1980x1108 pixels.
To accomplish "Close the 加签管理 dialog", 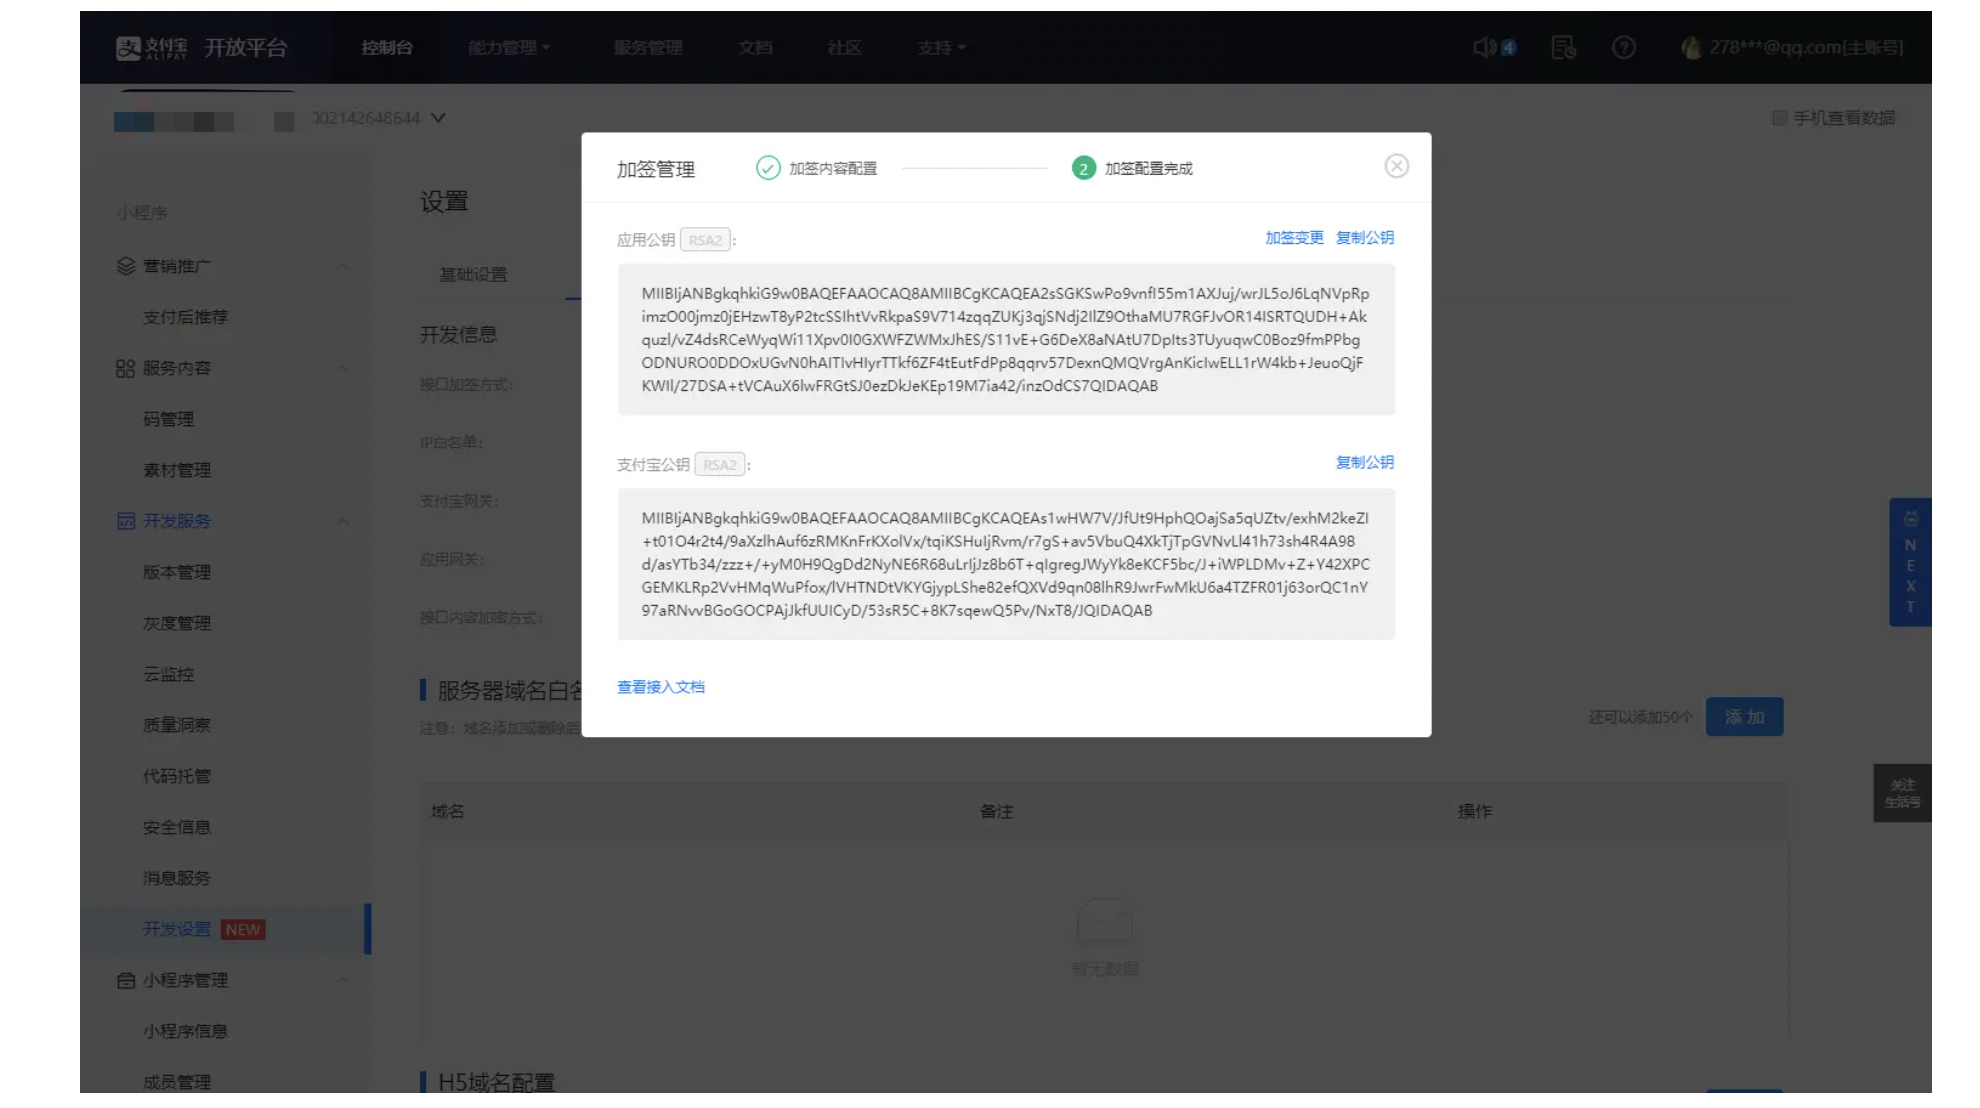I will coord(1396,166).
